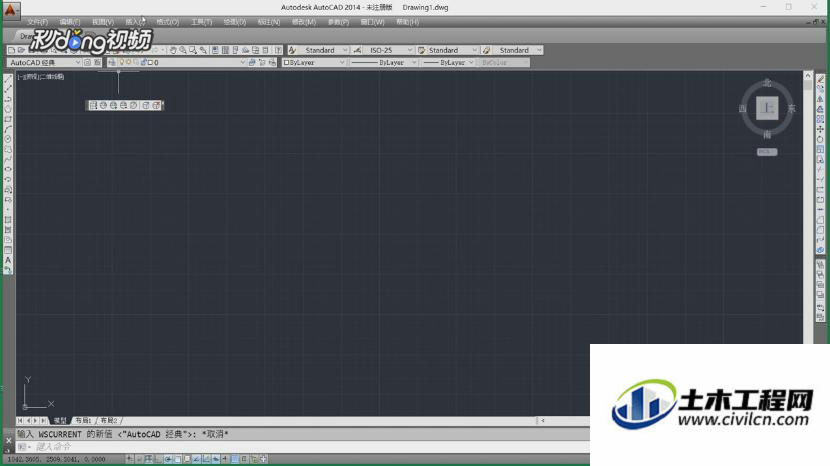Click the vertical scrollbar up arrow
The width and height of the screenshot is (830, 466).
pos(808,76)
